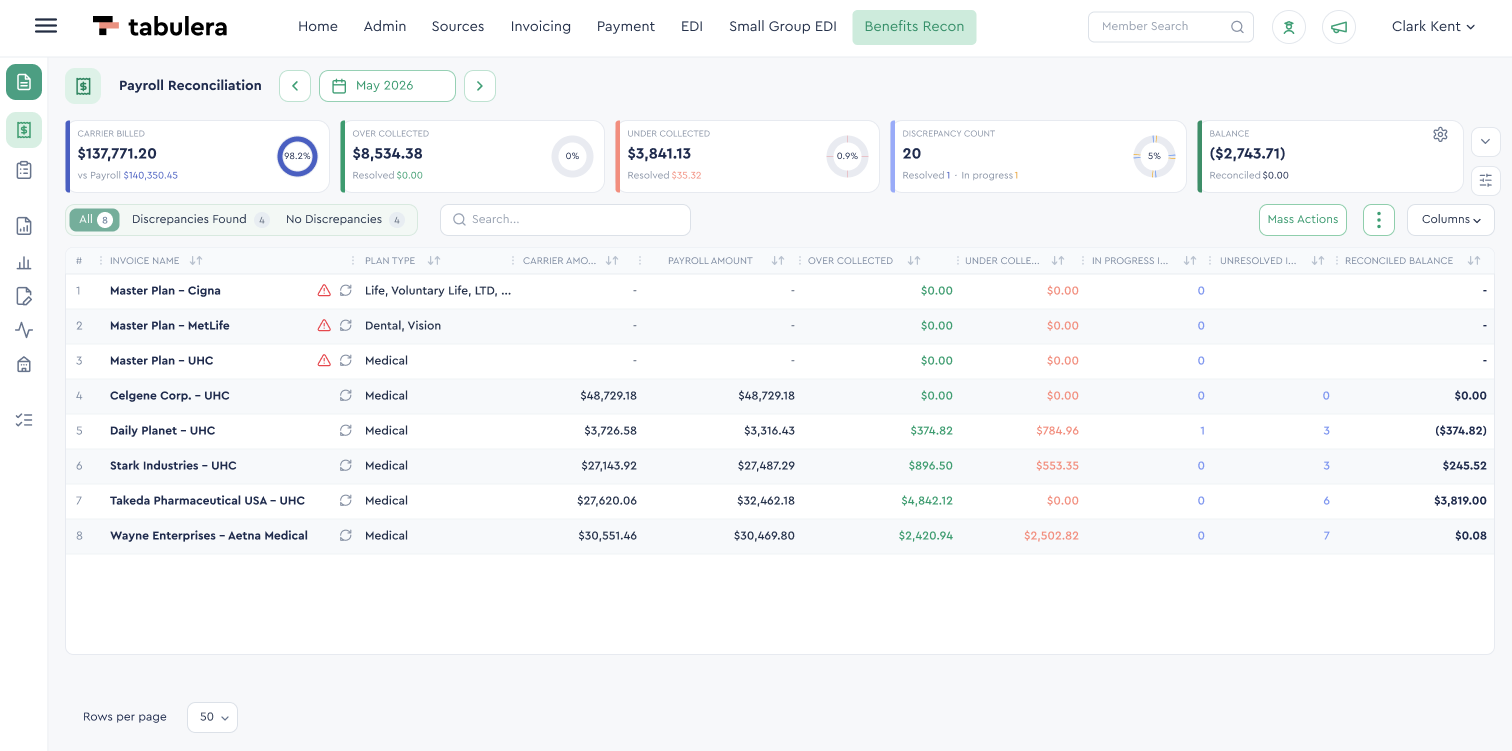The width and height of the screenshot is (1512, 751).
Task: Open the hamburger navigation menu
Action: coord(46,26)
